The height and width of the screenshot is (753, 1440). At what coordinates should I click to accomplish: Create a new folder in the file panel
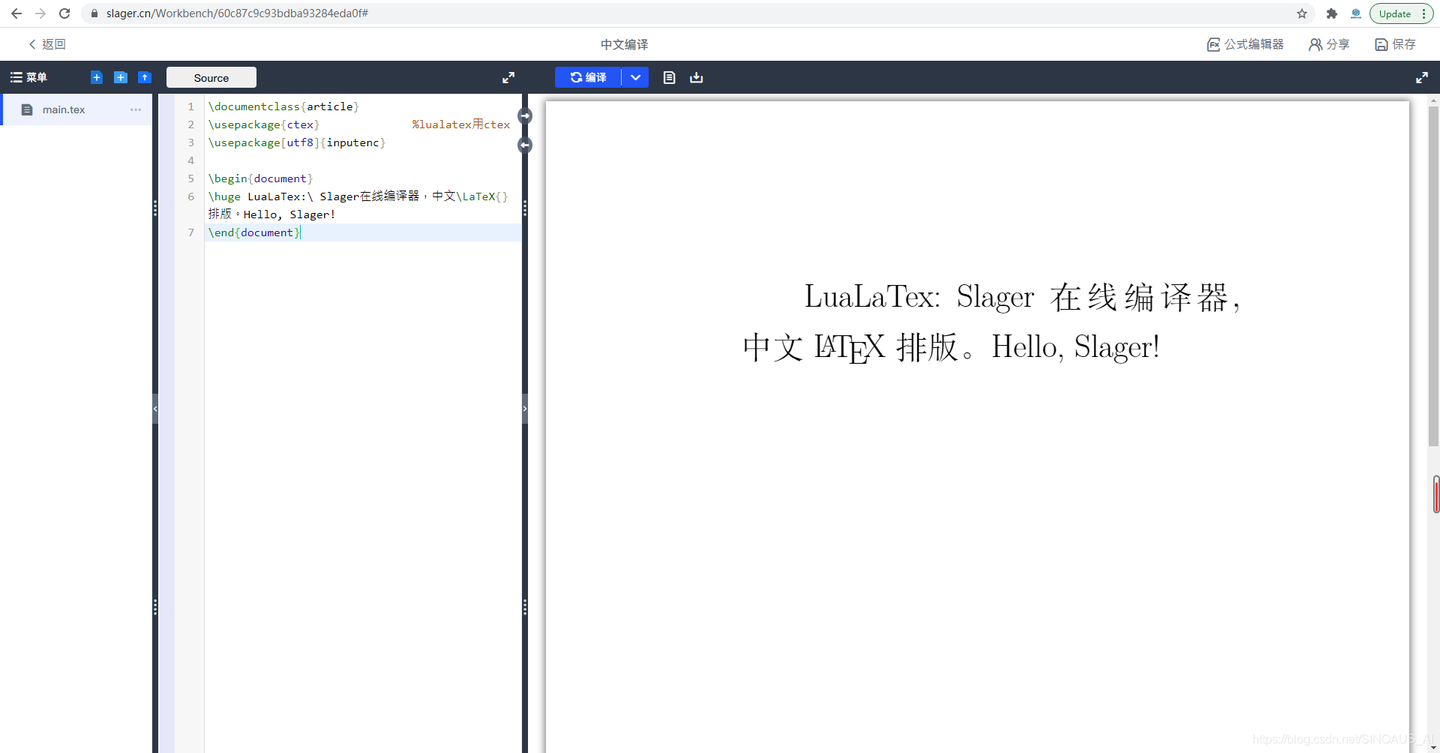(120, 77)
